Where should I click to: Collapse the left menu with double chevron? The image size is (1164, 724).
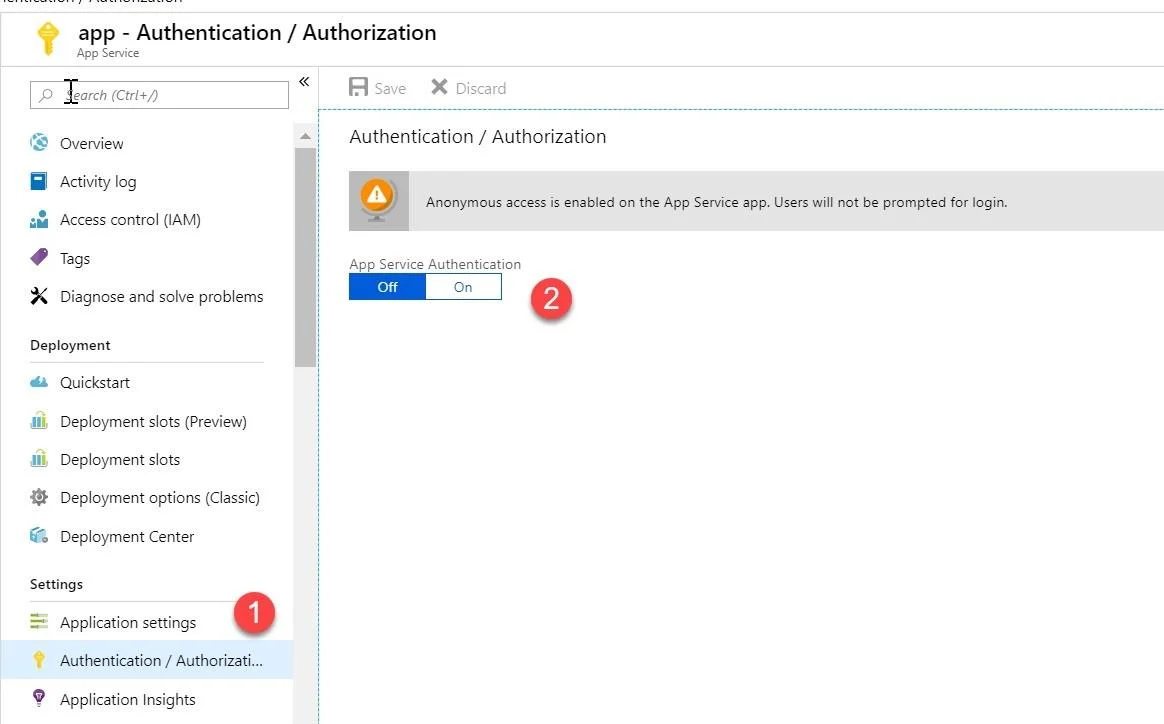pyautogui.click(x=304, y=82)
